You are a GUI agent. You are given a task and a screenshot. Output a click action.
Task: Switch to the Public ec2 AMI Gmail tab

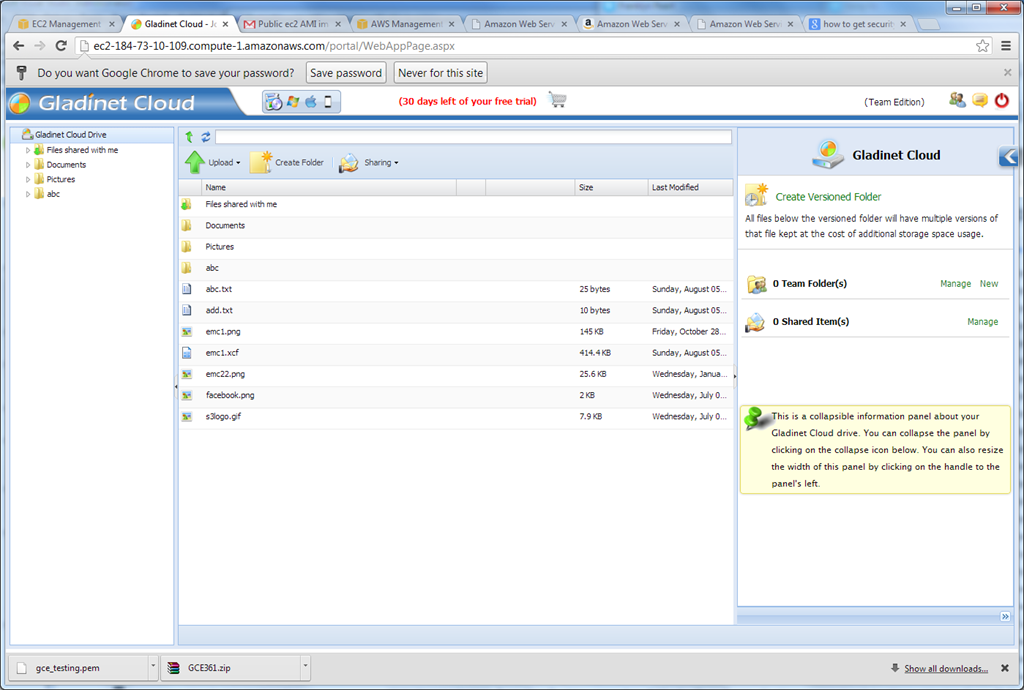(293, 24)
